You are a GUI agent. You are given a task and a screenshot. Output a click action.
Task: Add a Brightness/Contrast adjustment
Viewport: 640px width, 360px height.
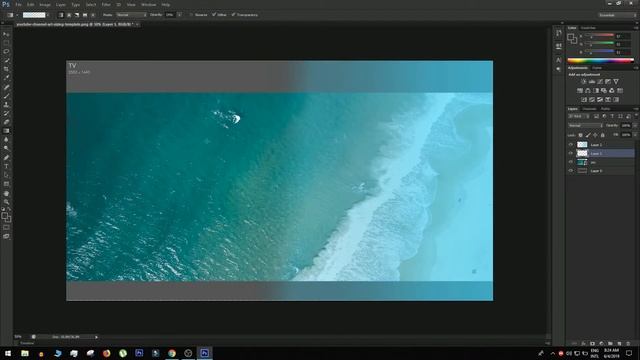coord(583,82)
